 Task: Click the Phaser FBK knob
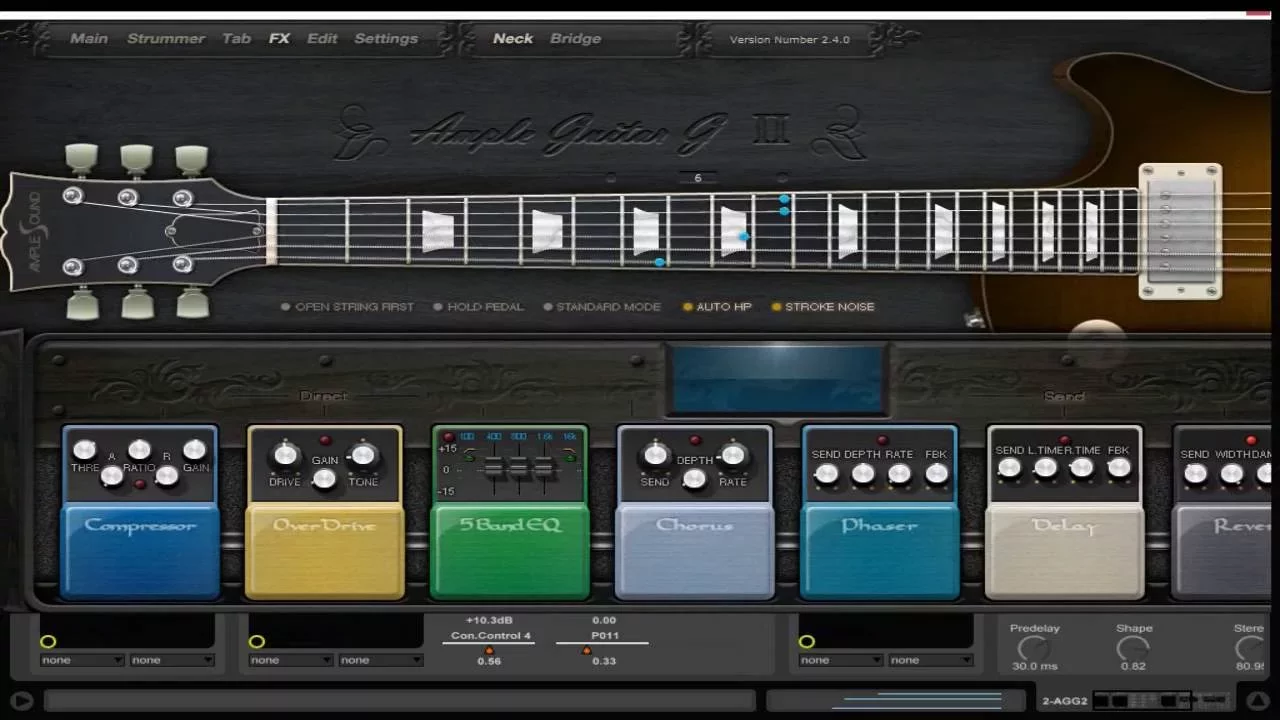point(936,474)
